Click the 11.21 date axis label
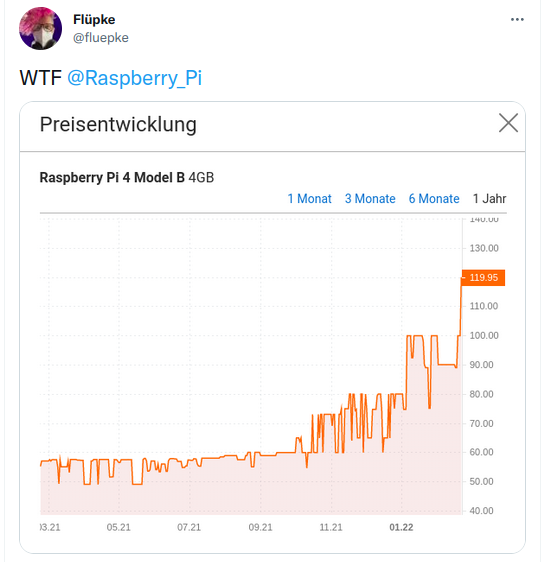This screenshot has width=542, height=562. coord(331,527)
